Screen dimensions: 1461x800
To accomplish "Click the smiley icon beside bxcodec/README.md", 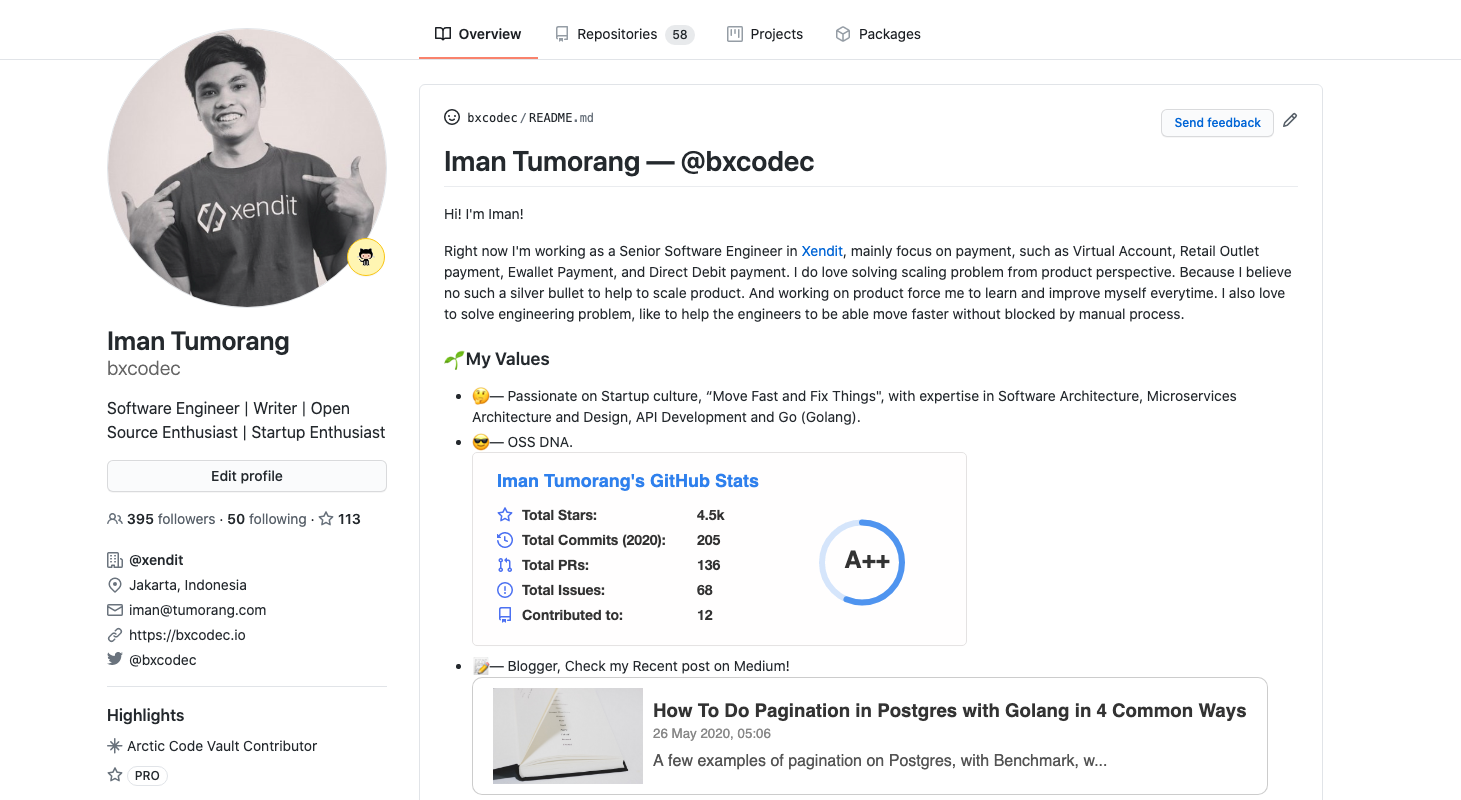I will (452, 117).
